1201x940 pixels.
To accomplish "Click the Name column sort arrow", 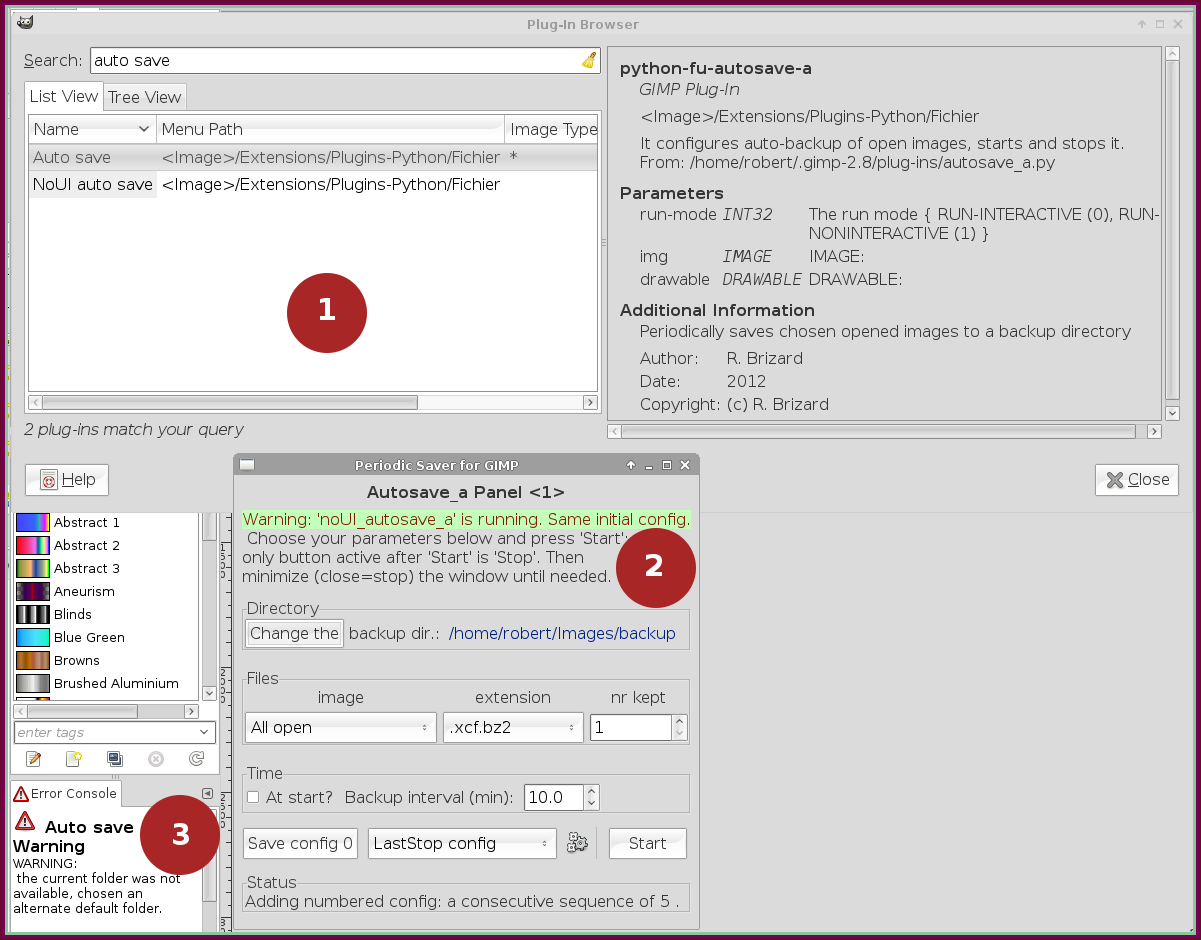I will (143, 129).
